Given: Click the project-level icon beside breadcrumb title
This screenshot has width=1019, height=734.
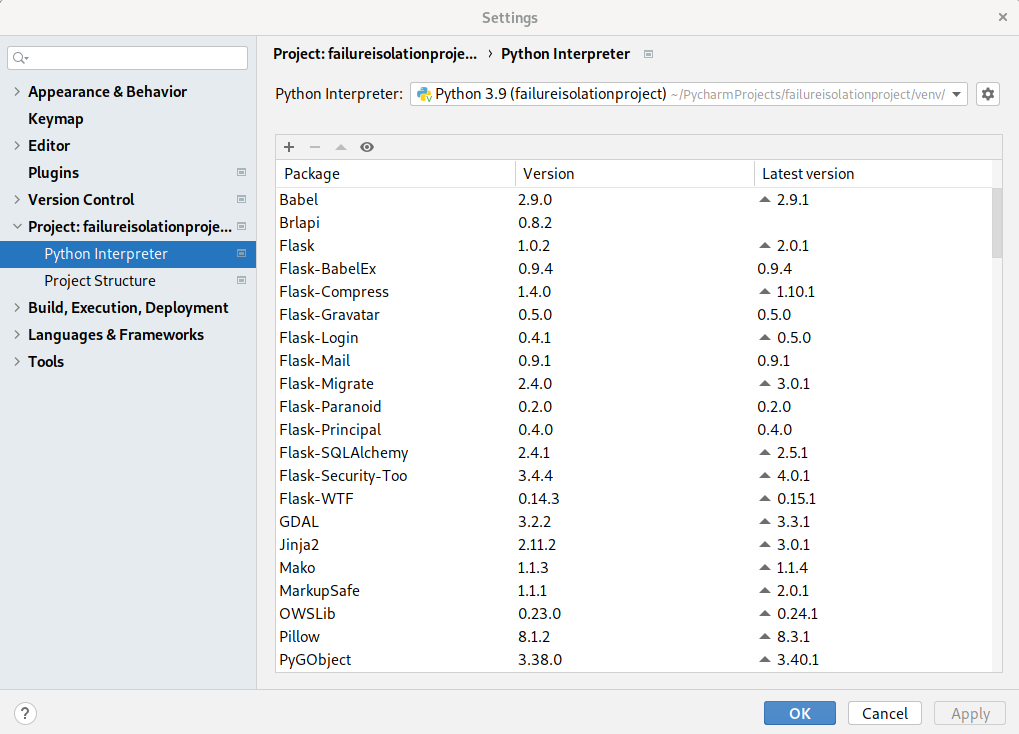Looking at the screenshot, I should (x=648, y=54).
